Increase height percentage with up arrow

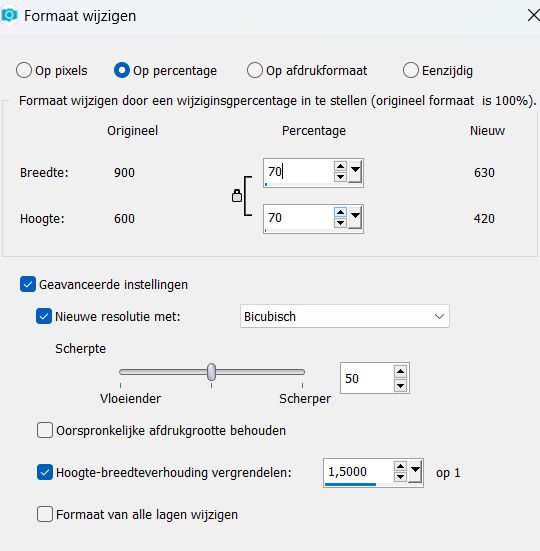coord(340,212)
